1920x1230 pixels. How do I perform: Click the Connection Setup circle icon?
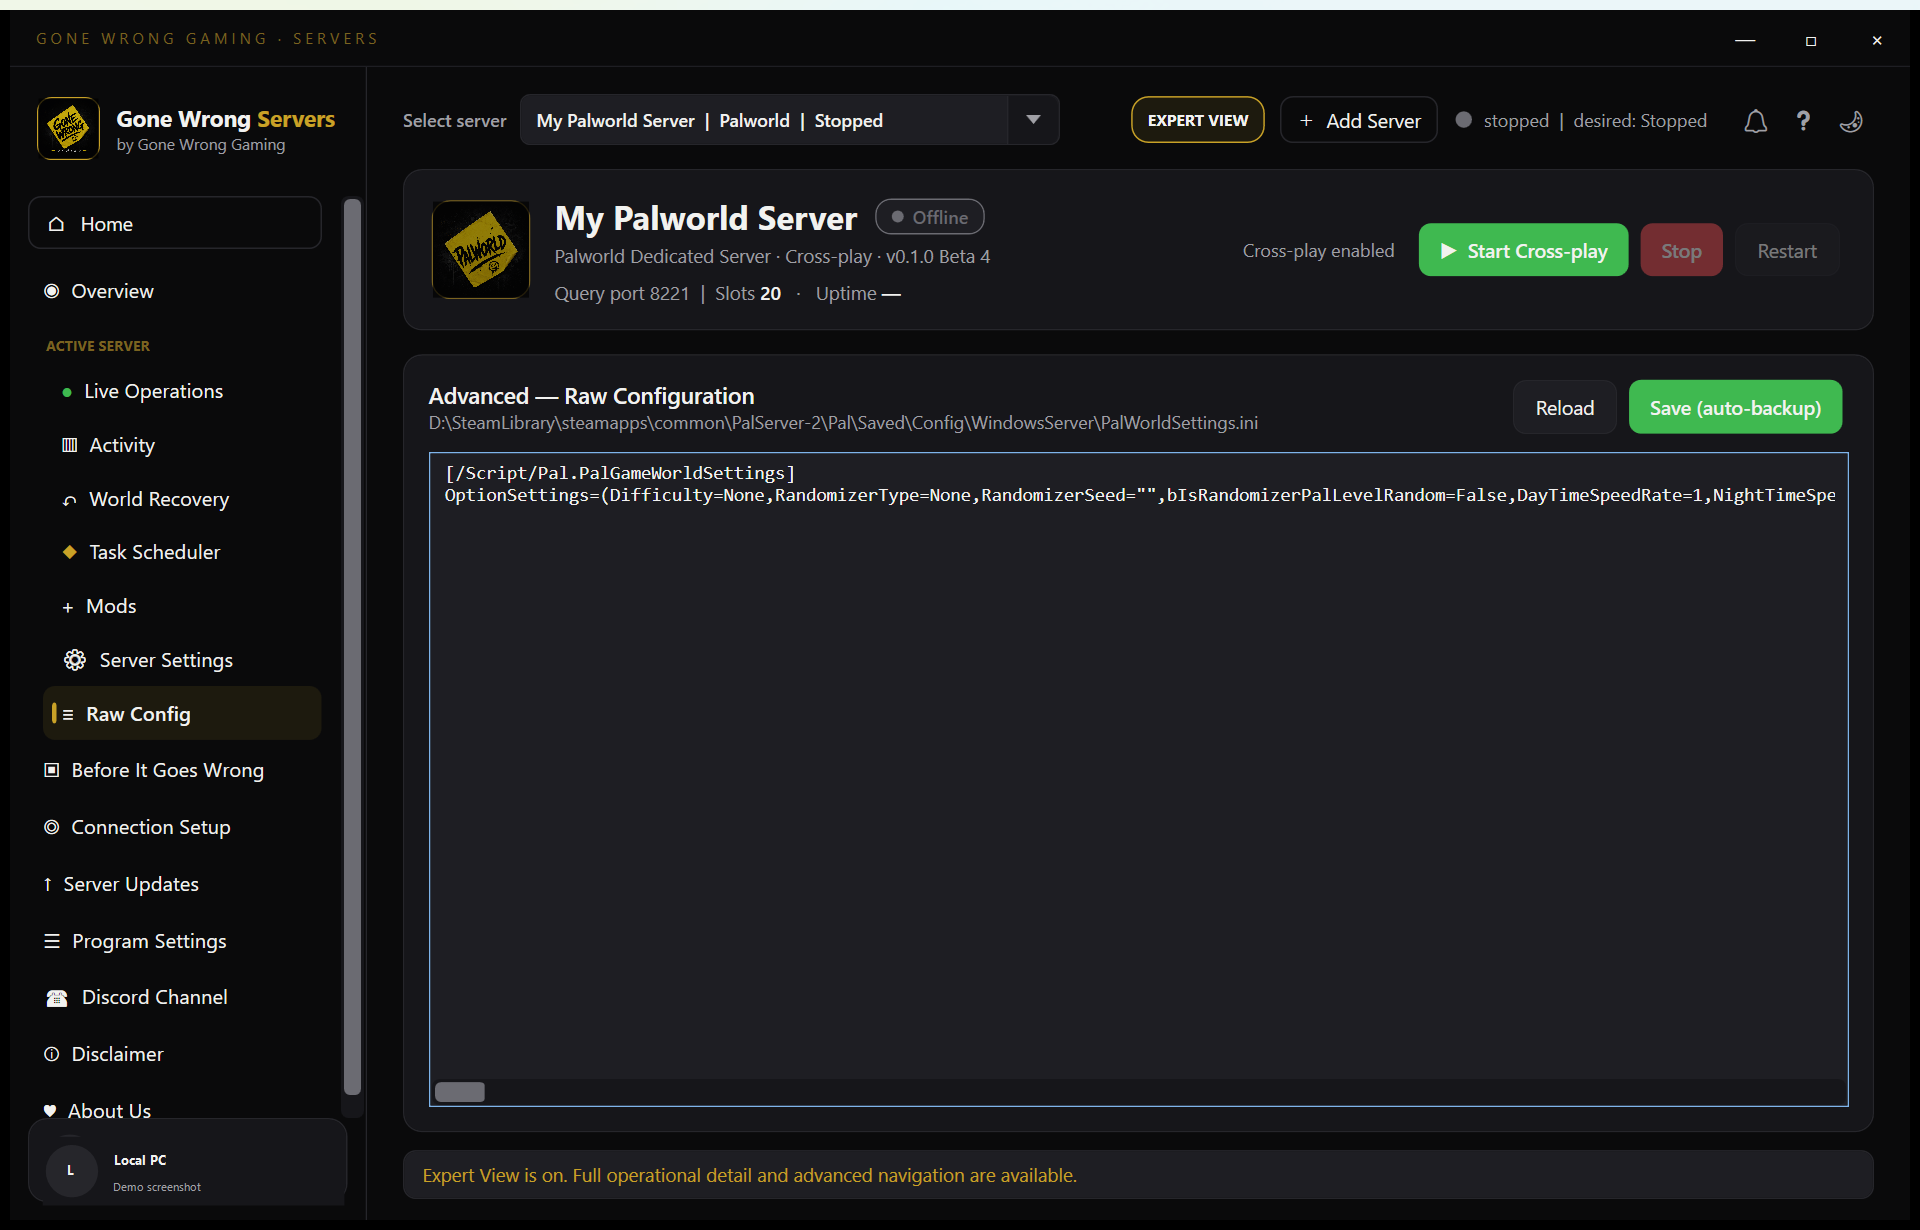point(52,827)
